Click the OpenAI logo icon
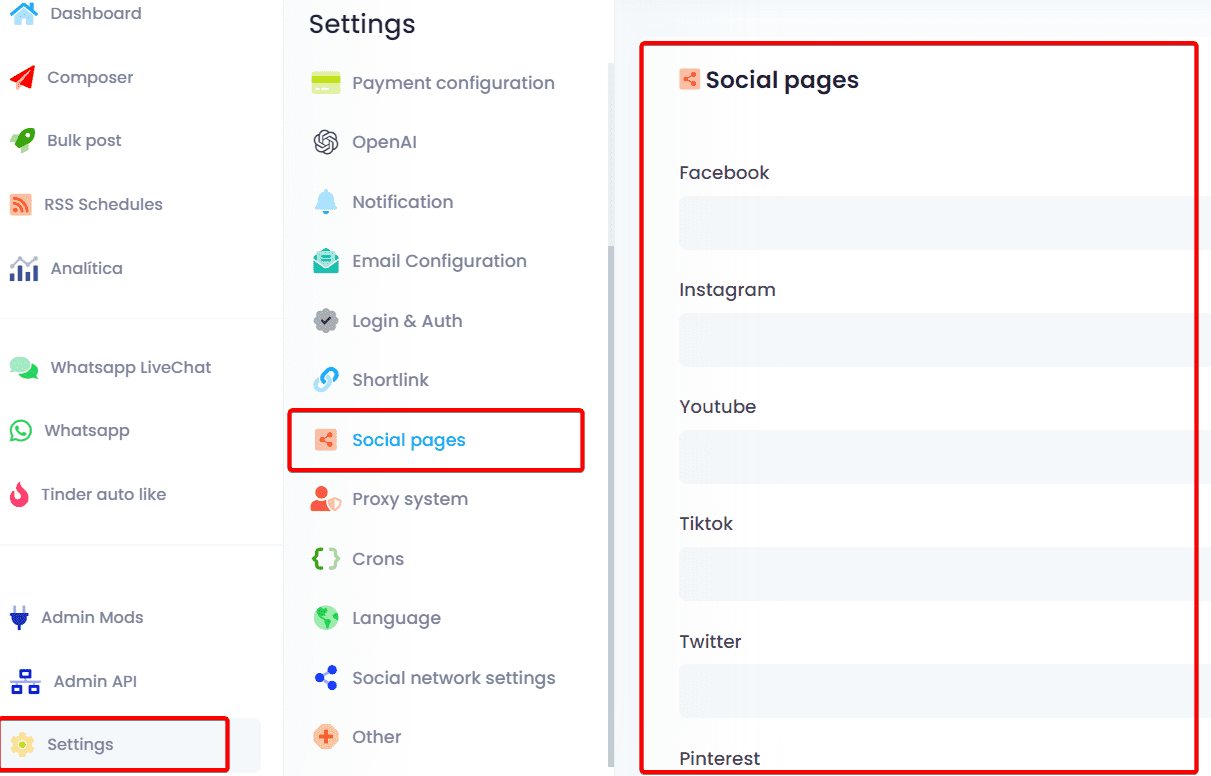 coord(326,142)
